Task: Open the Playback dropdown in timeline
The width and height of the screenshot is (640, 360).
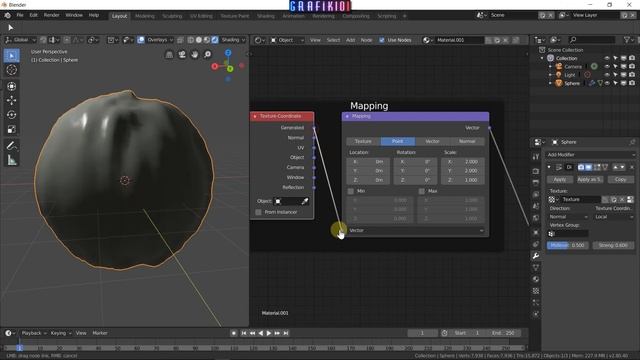Action: (33, 333)
